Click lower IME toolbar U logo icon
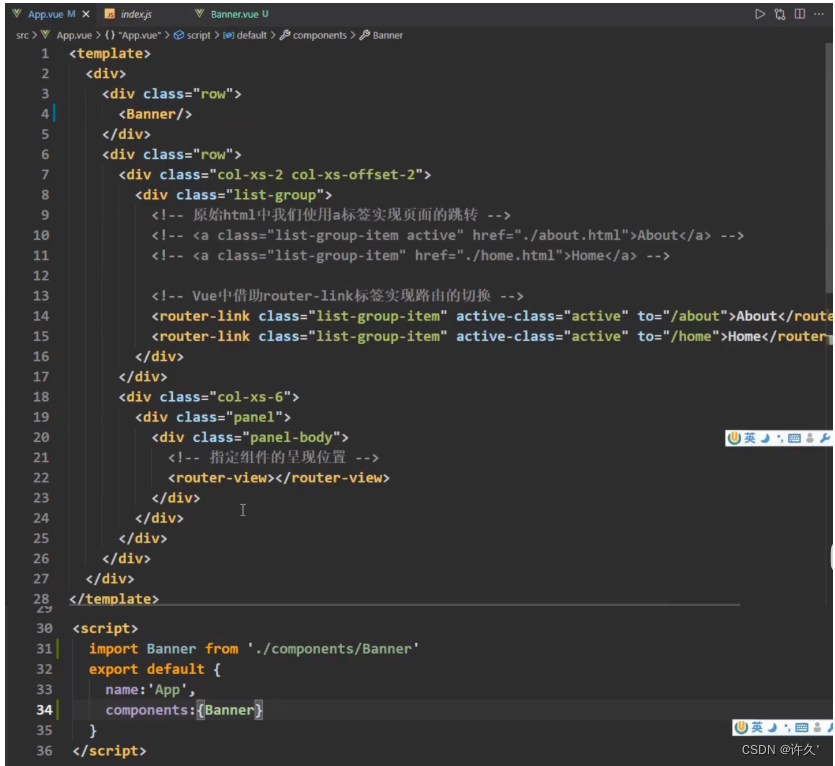 click(741, 727)
